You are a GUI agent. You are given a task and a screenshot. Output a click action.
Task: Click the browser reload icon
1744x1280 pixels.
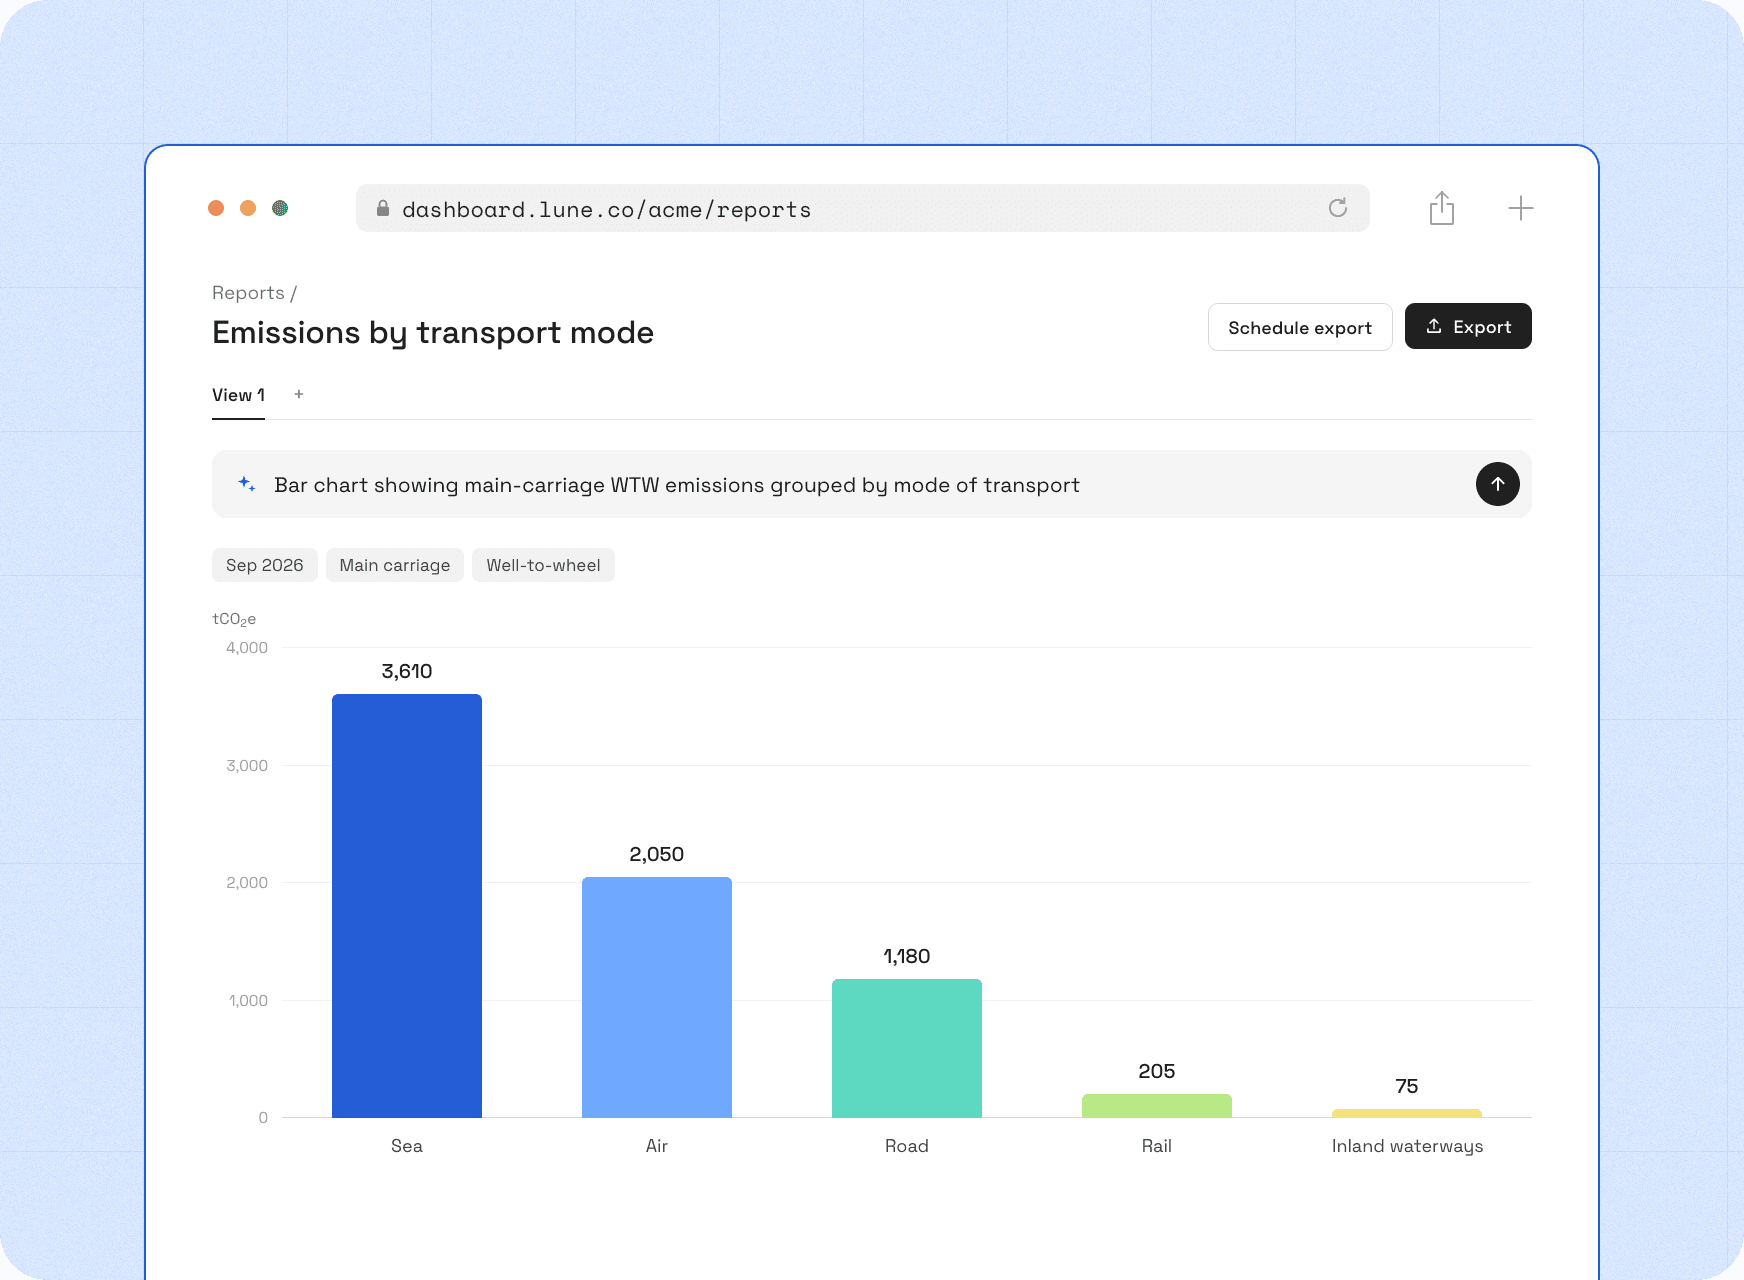1338,208
